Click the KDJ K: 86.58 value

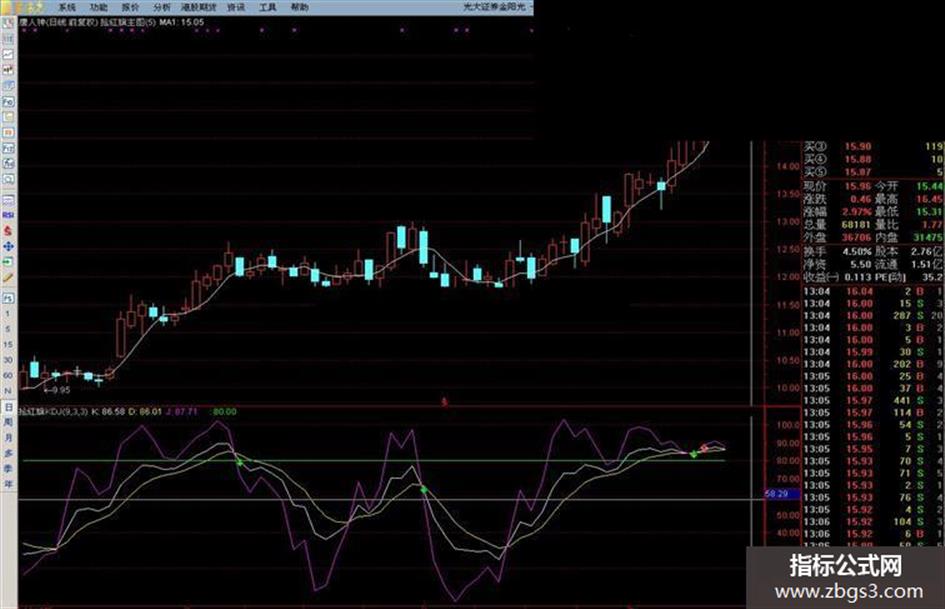coord(108,412)
